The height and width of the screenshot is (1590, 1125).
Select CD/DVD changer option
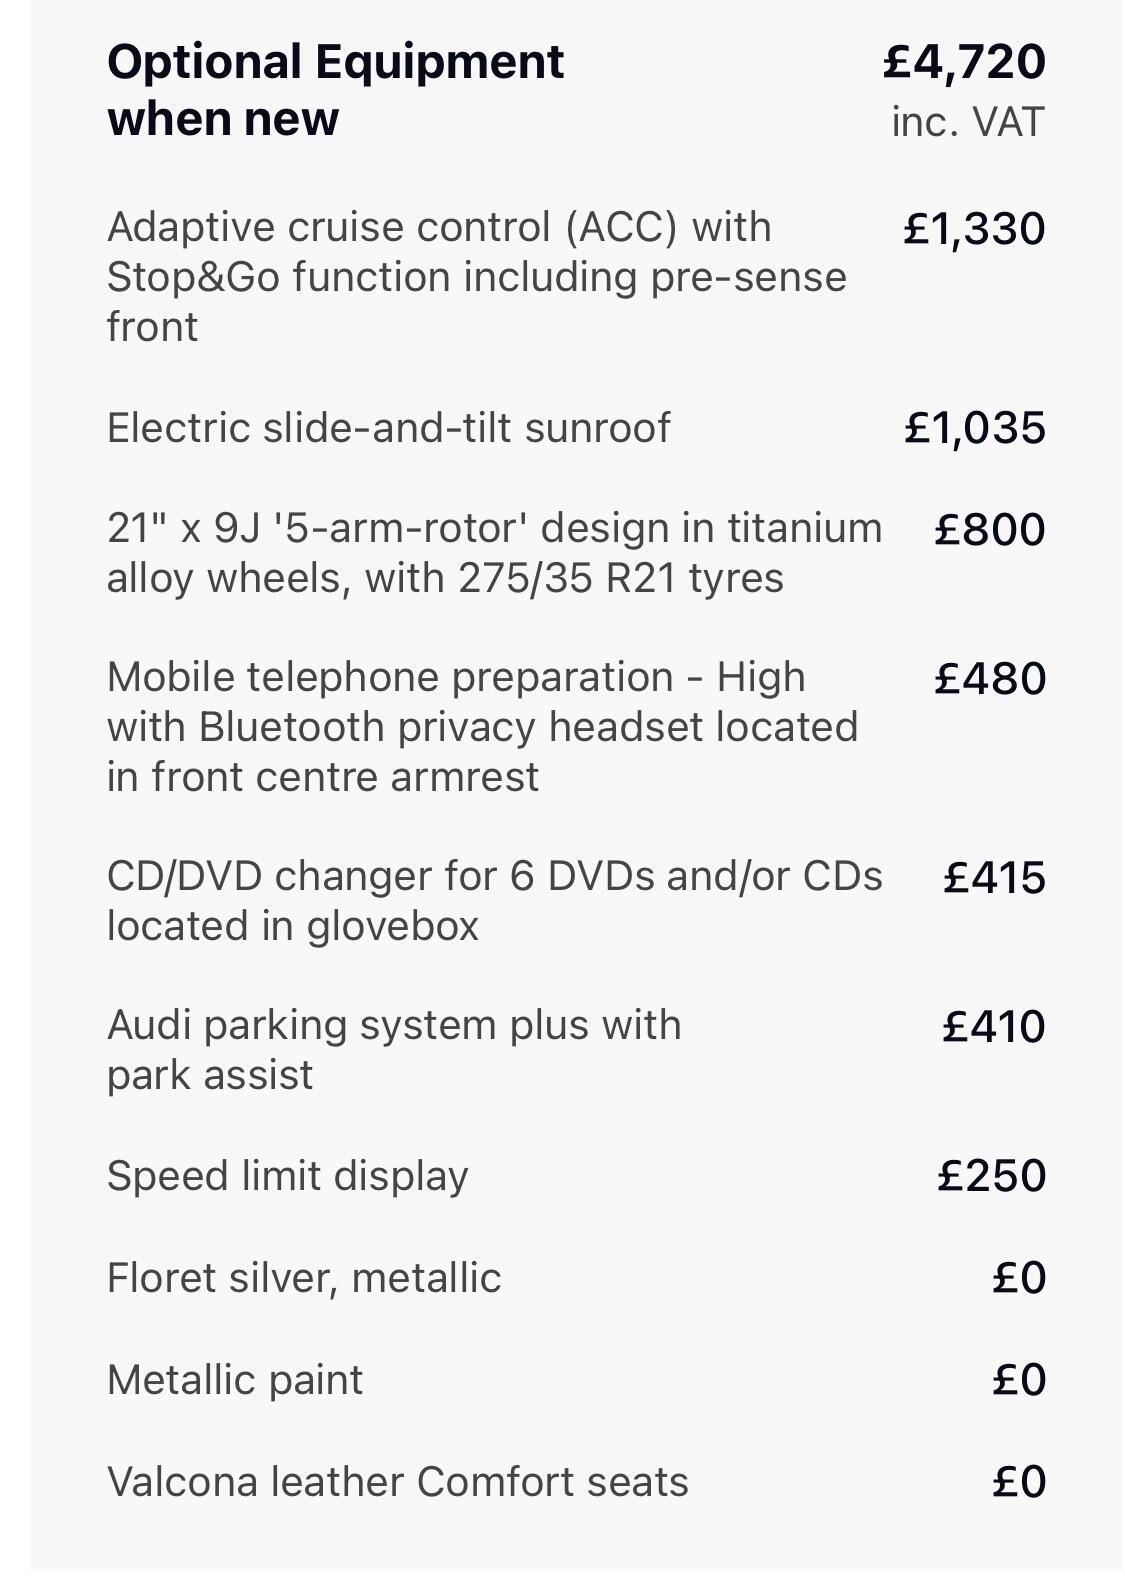(x=494, y=901)
